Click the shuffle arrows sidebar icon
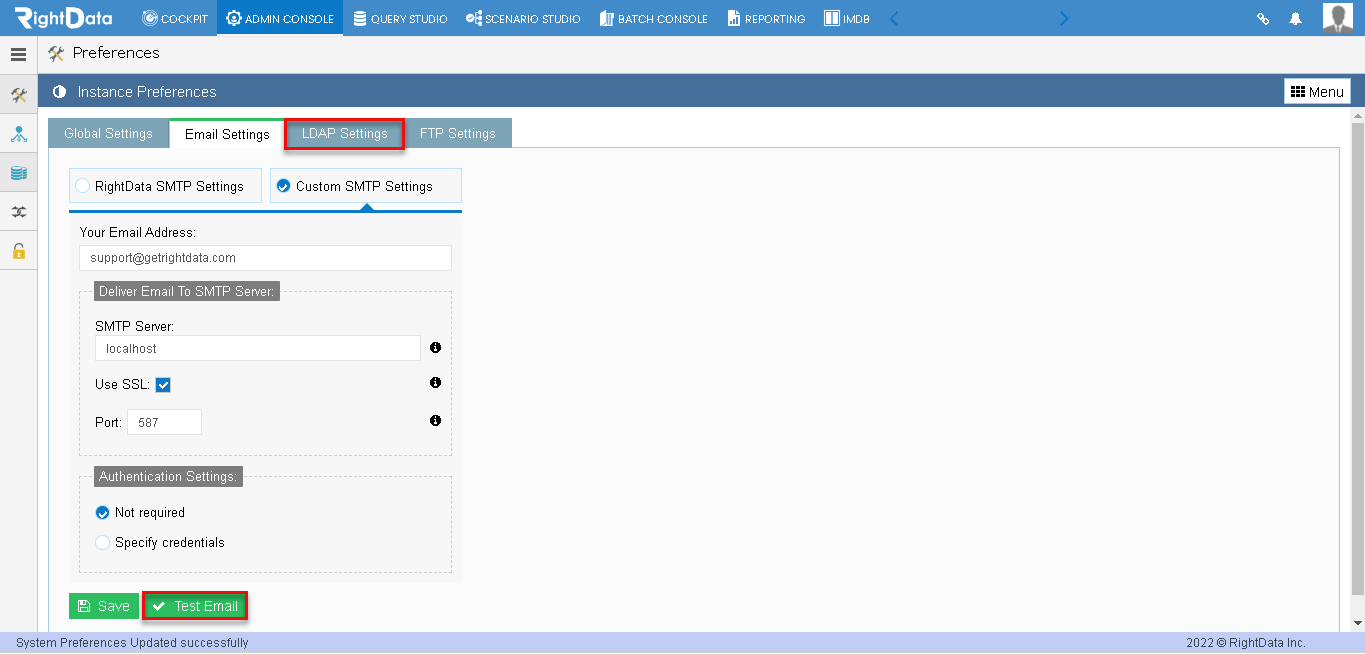The width and height of the screenshot is (1365, 655). pos(18,212)
